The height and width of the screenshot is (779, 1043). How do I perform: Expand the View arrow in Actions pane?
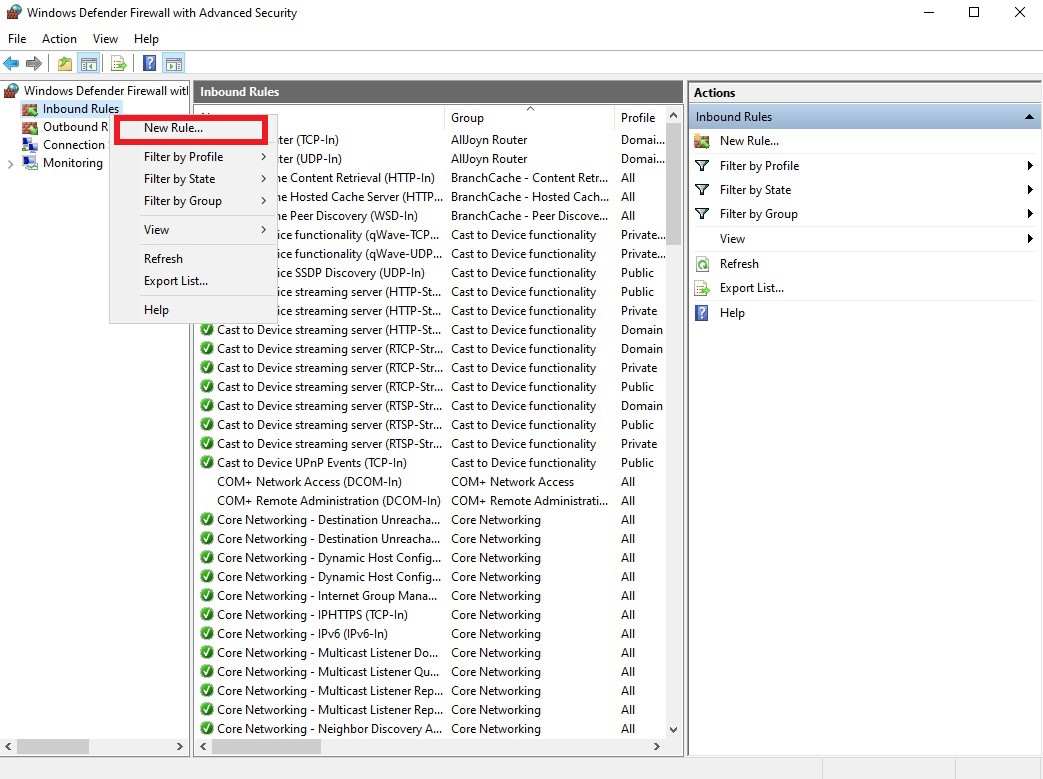pyautogui.click(x=1030, y=239)
